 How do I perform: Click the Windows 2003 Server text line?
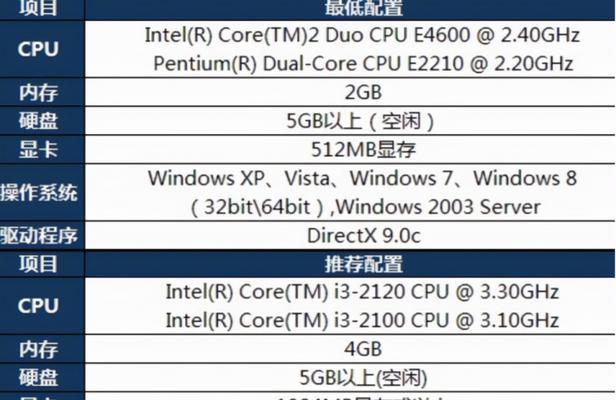tap(365, 207)
